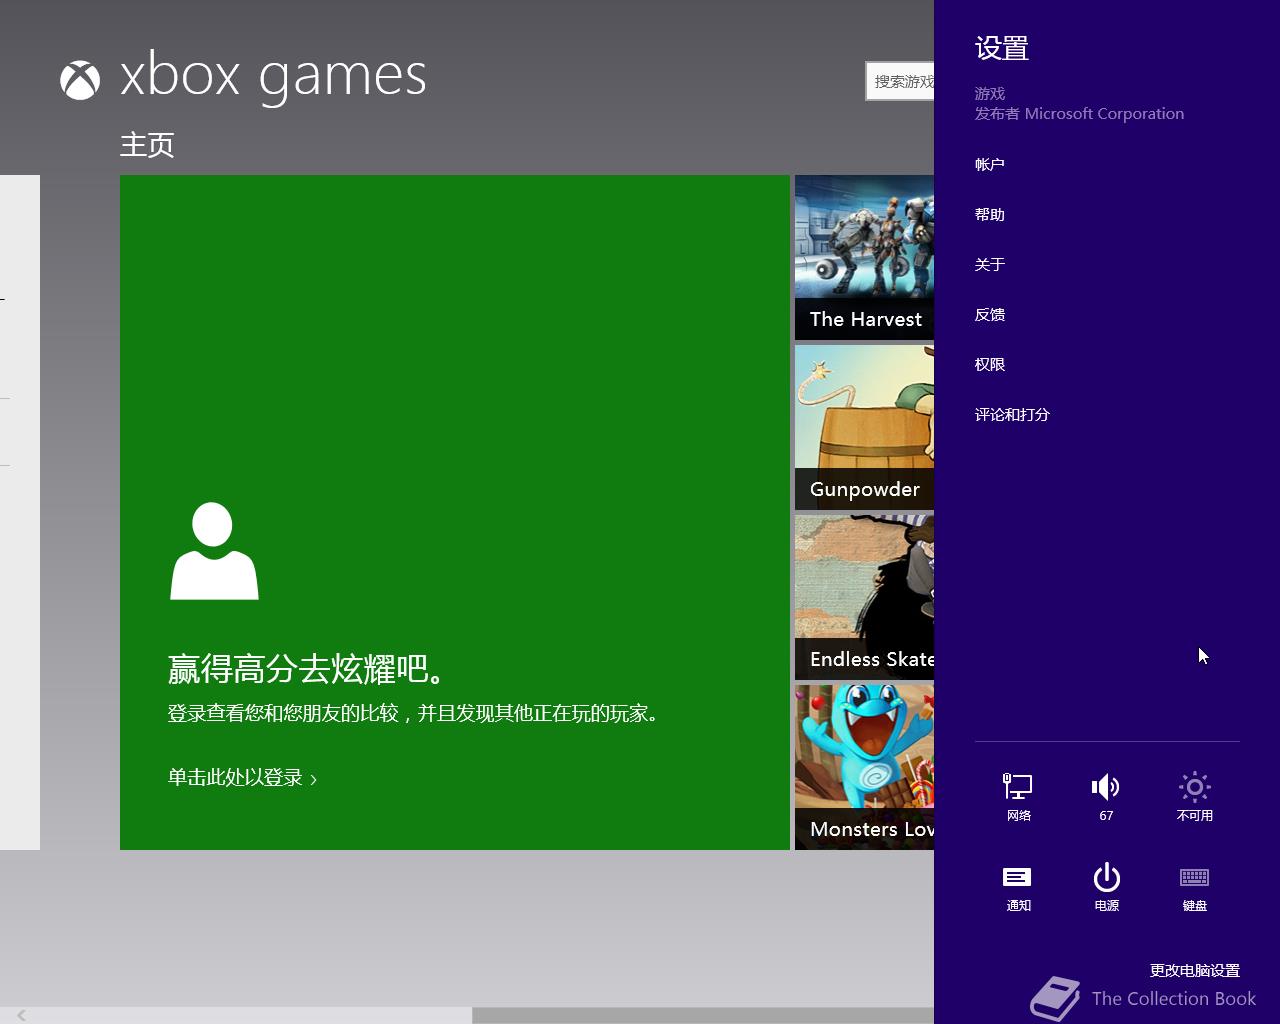Click the 主页 section heading

(x=147, y=145)
